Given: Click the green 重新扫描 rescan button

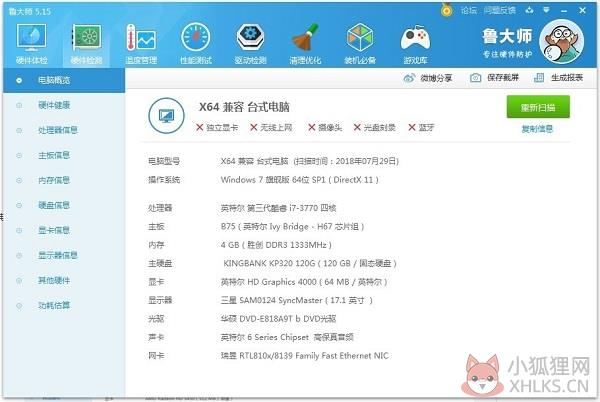Looking at the screenshot, I should tap(538, 107).
